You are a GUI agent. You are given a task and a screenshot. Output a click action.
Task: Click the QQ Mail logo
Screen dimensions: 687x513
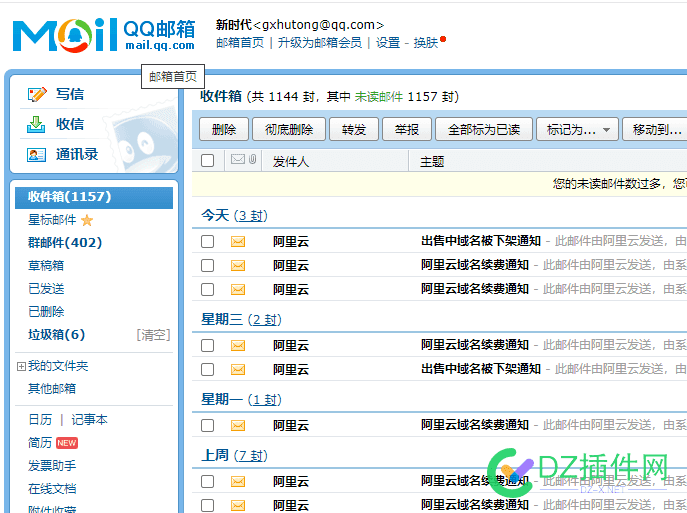point(104,35)
